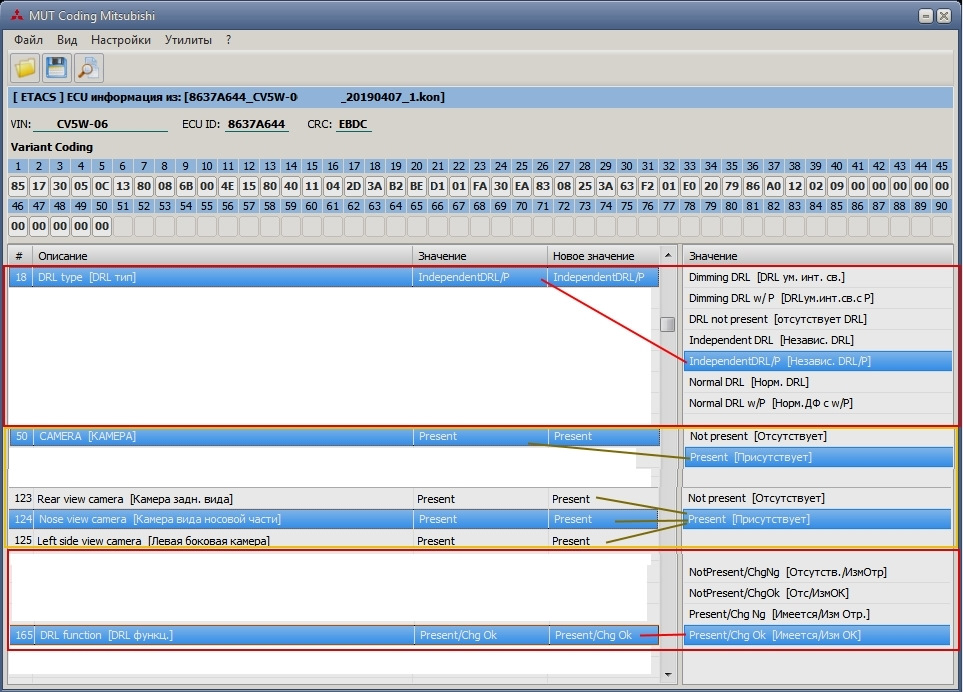Select coding byte 31 value F2
This screenshot has height=692, width=963.
tap(647, 186)
